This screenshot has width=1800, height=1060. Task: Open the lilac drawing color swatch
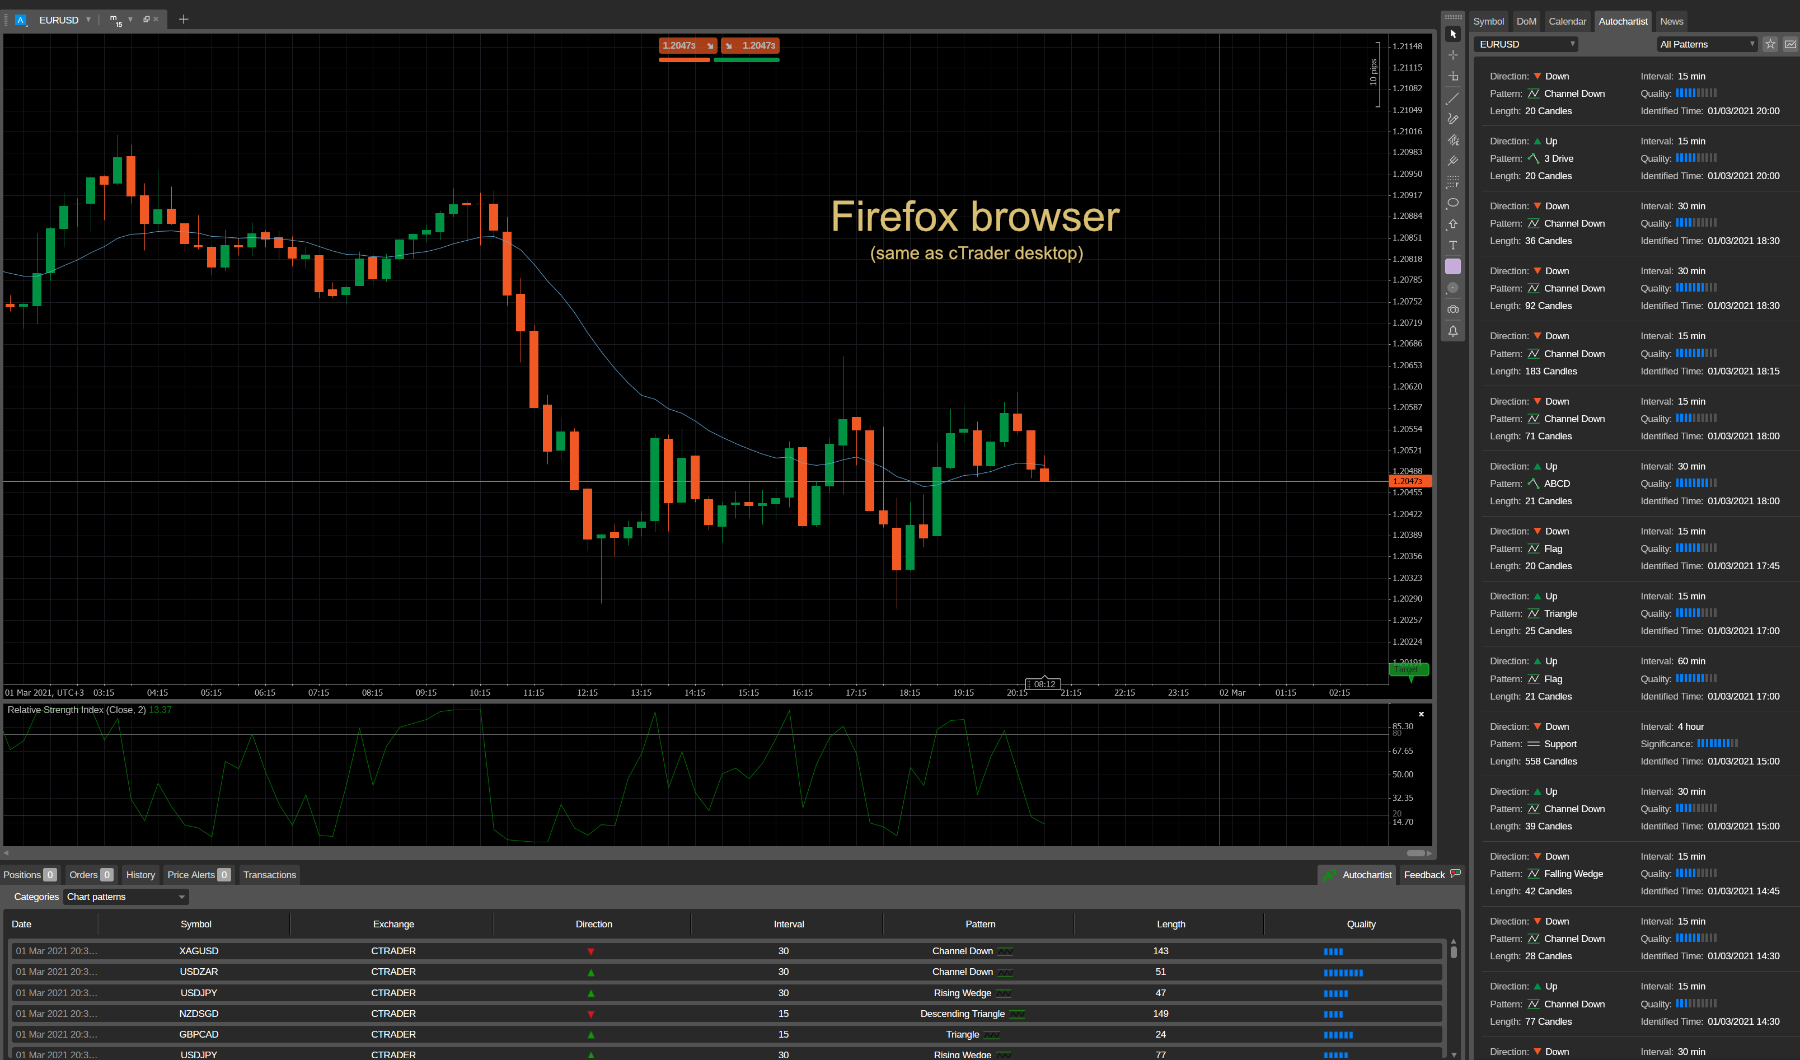click(1453, 266)
